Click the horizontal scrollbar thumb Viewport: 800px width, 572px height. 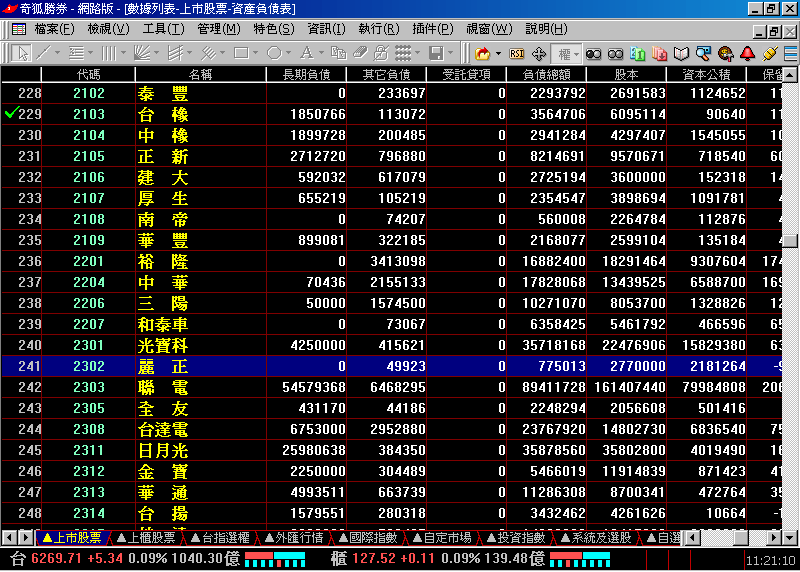click(741, 537)
